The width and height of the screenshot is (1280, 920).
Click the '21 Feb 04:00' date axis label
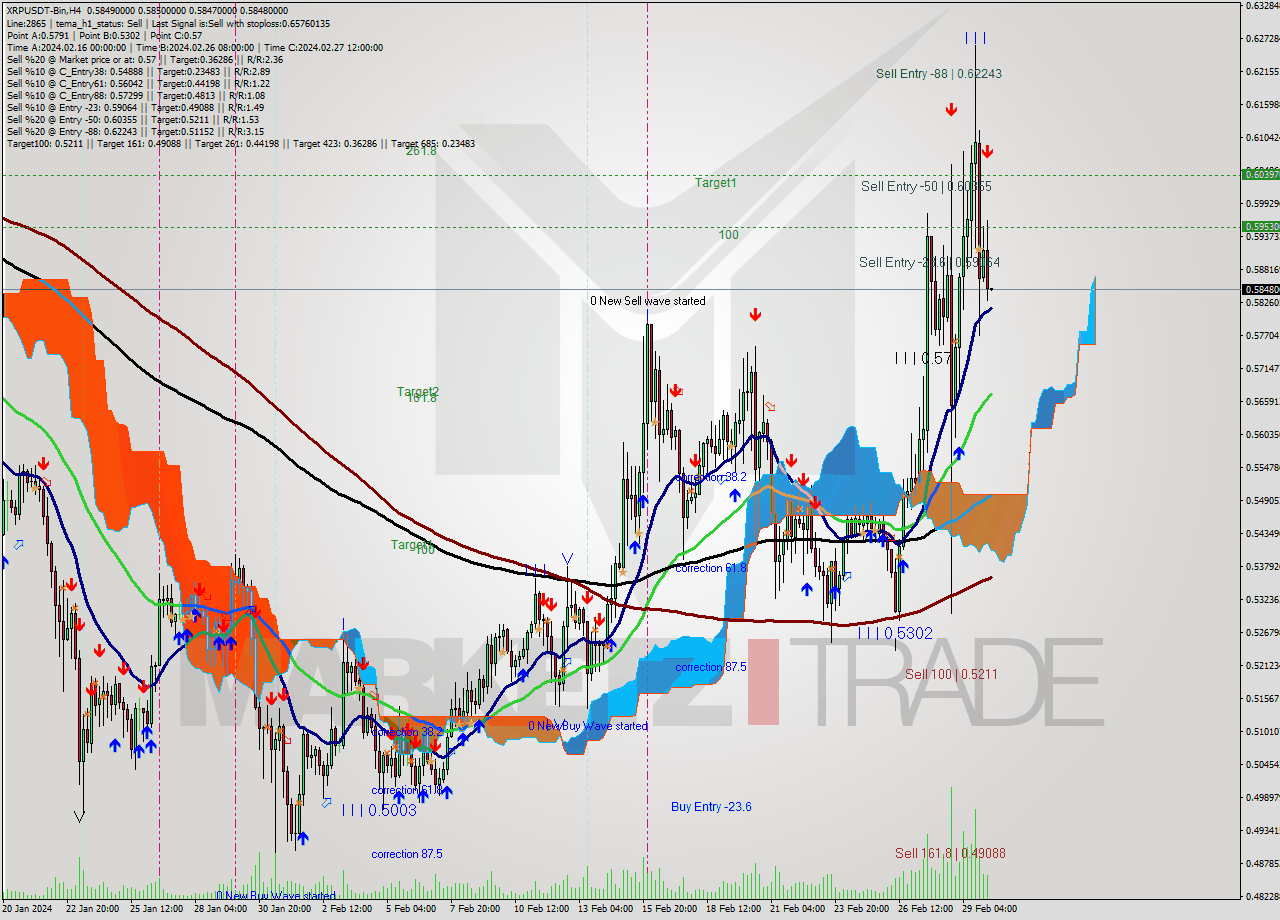[x=797, y=909]
